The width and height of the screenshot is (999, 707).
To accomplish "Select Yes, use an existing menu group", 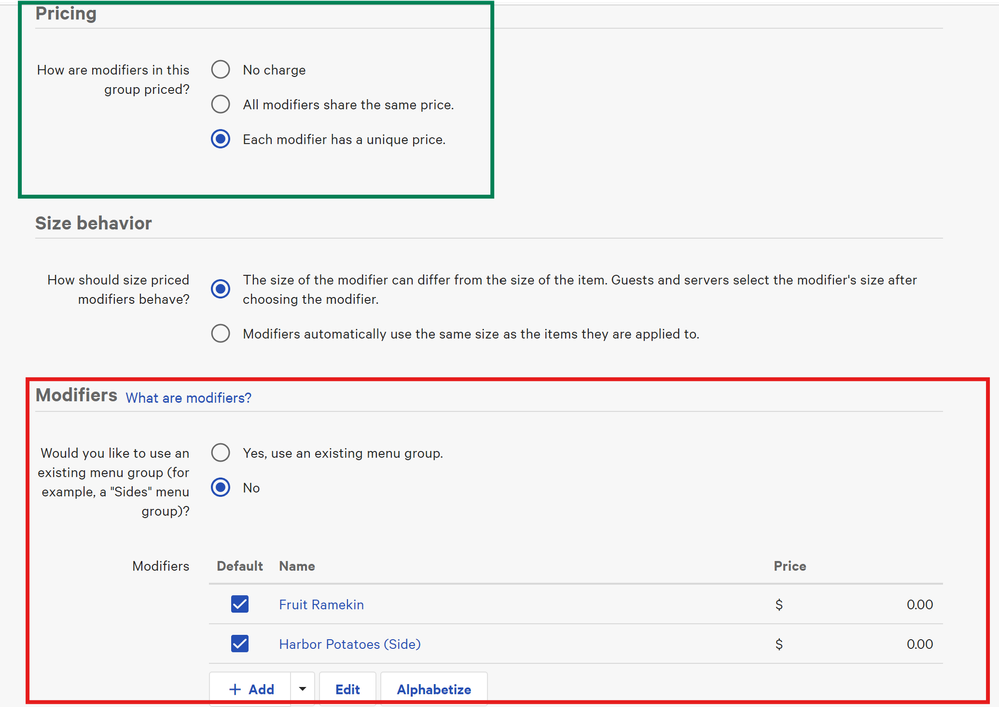I will click(x=221, y=453).
